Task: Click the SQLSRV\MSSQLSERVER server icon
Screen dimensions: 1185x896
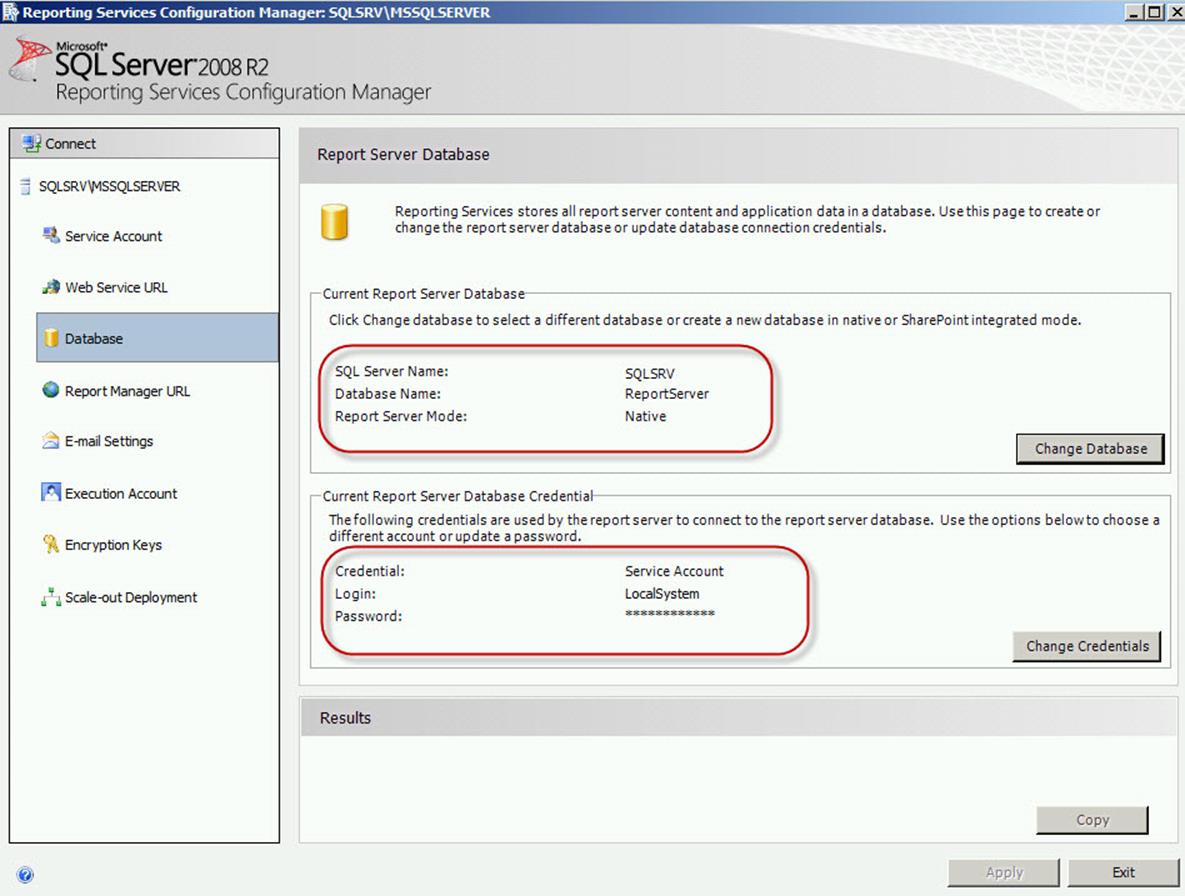Action: pyautogui.click(x=26, y=186)
